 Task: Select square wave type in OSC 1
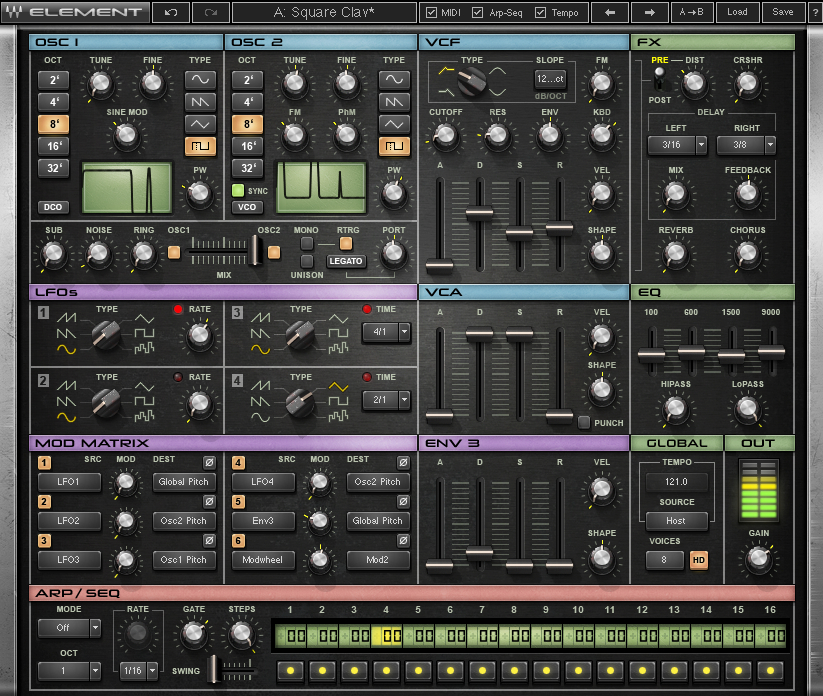coord(200,147)
